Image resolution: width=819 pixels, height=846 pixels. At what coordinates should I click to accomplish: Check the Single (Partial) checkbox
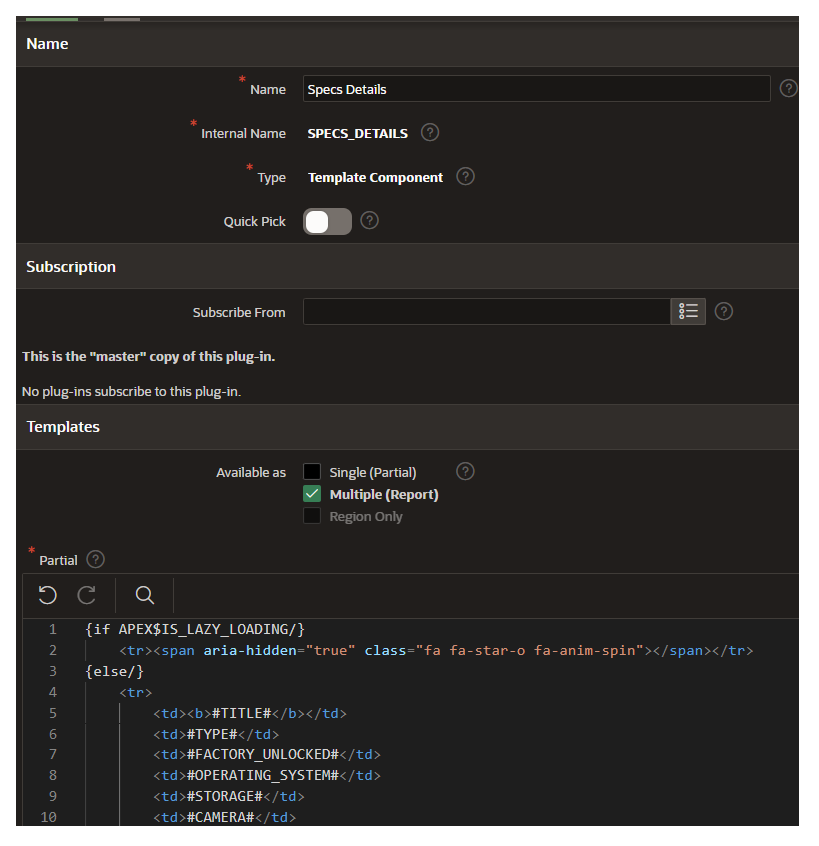point(312,472)
